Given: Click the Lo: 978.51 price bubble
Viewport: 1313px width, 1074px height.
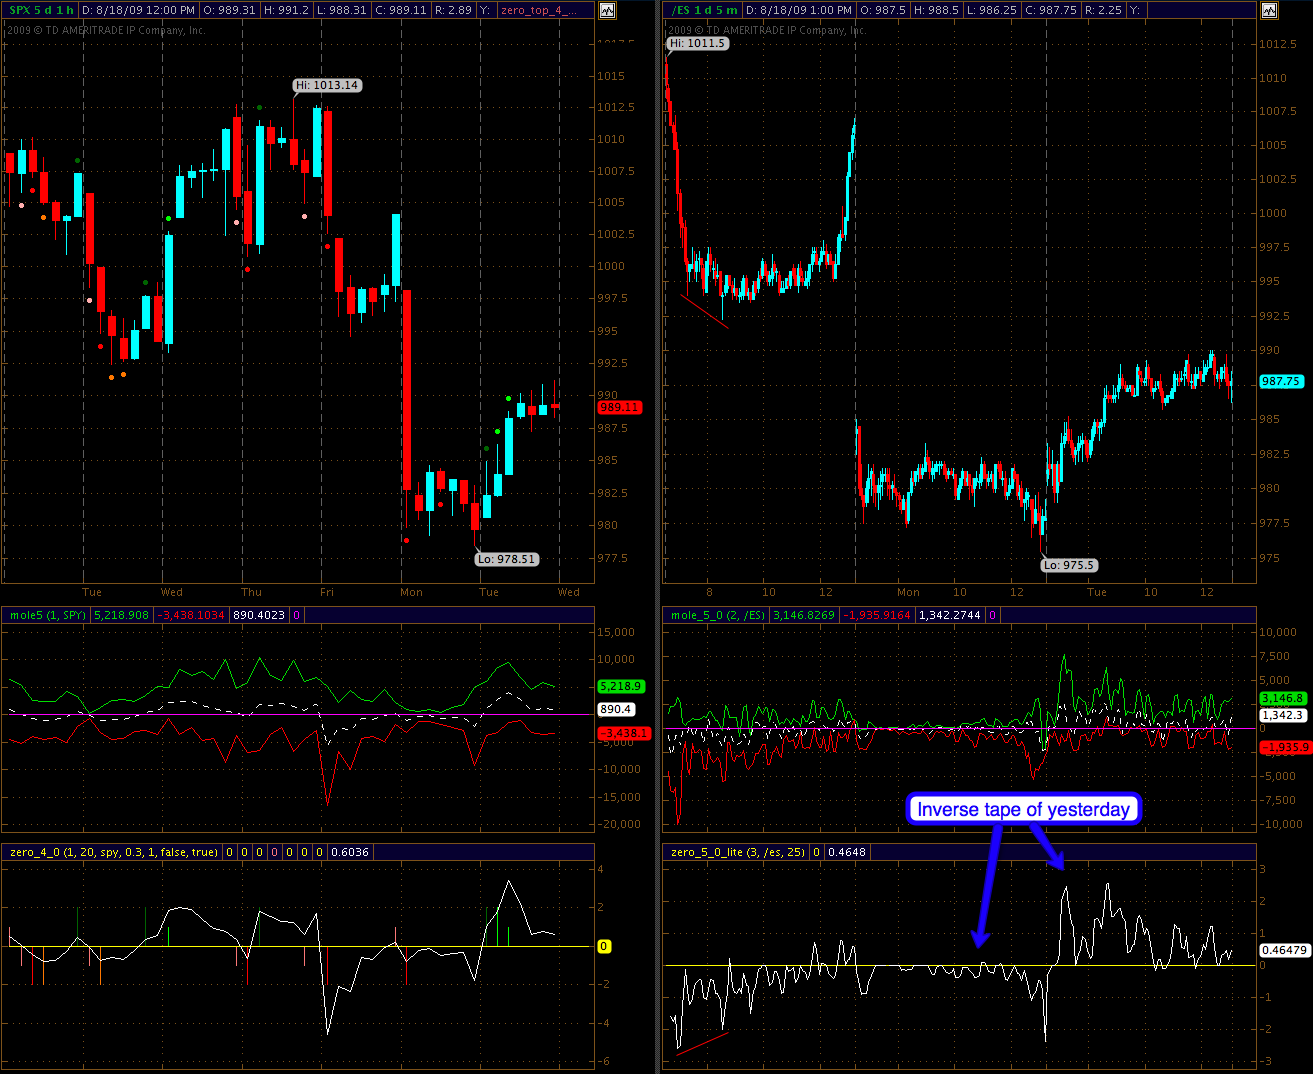Looking at the screenshot, I should (x=506, y=559).
